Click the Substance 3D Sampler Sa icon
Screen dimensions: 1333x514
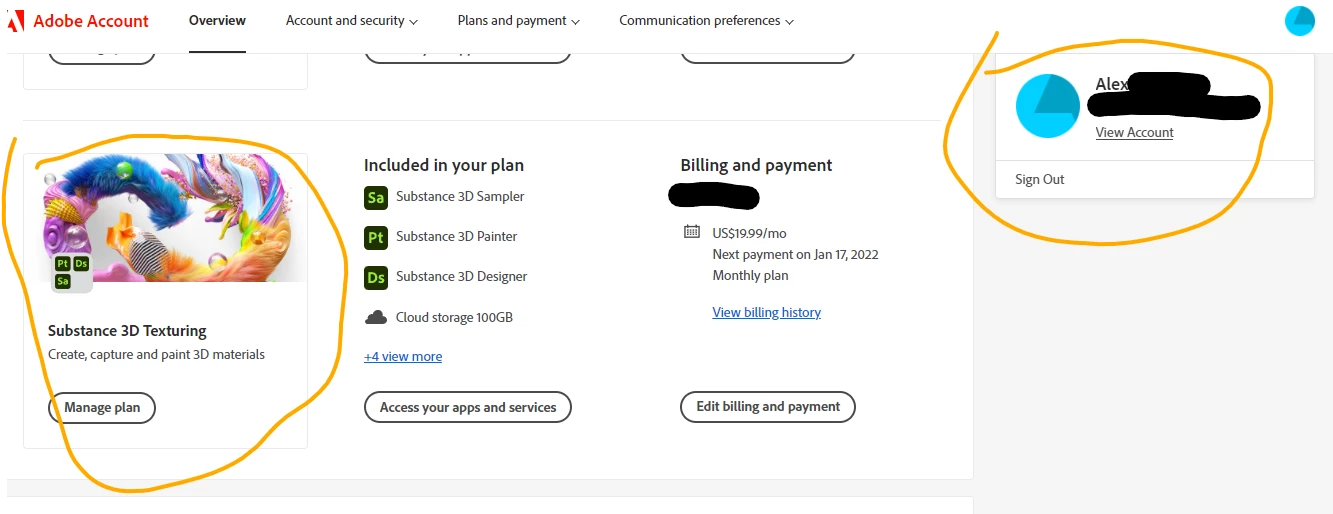tap(375, 197)
